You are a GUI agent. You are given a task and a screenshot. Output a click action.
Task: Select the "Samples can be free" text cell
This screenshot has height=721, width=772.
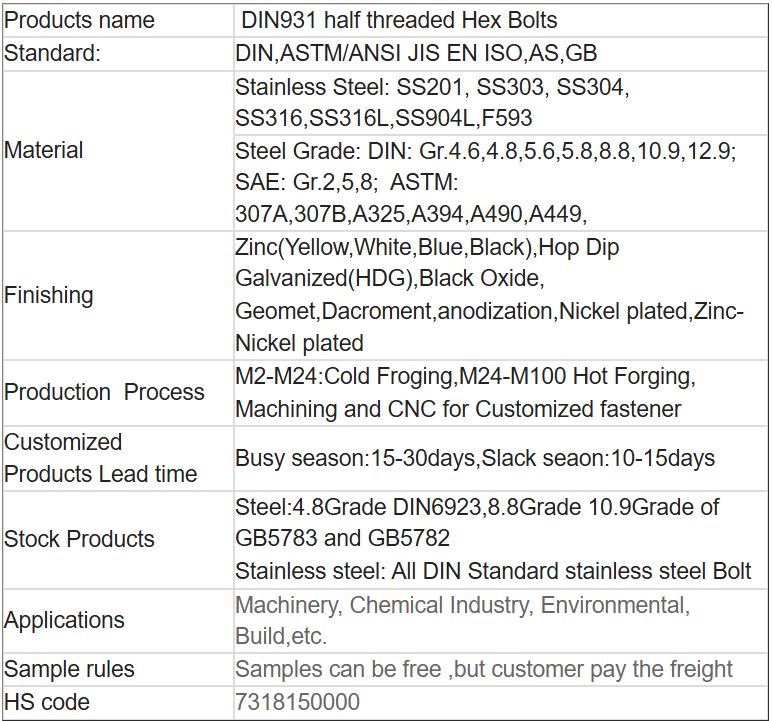click(484, 670)
